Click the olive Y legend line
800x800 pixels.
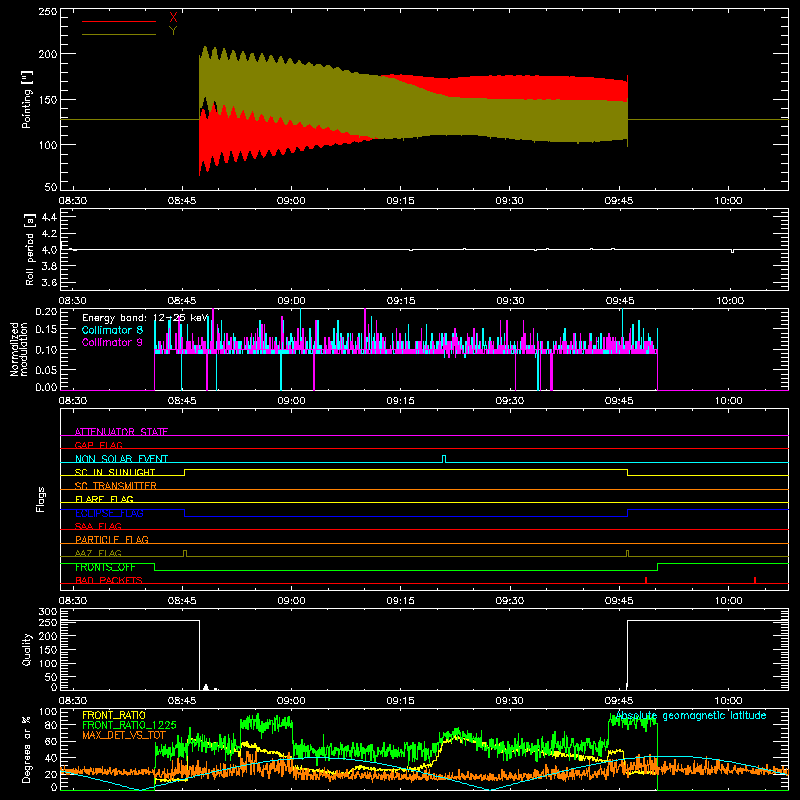[119, 34]
